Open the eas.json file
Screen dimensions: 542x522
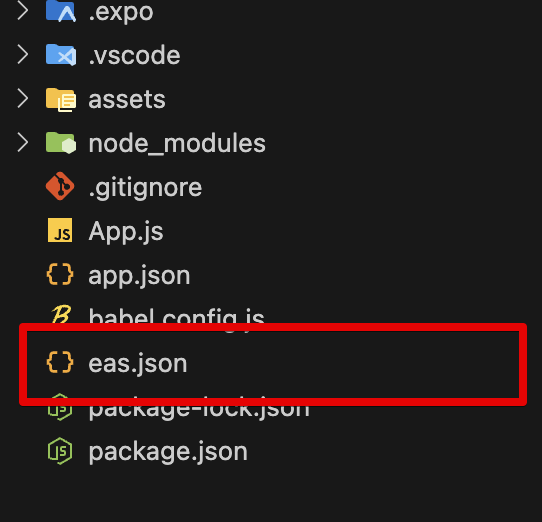[x=138, y=363]
